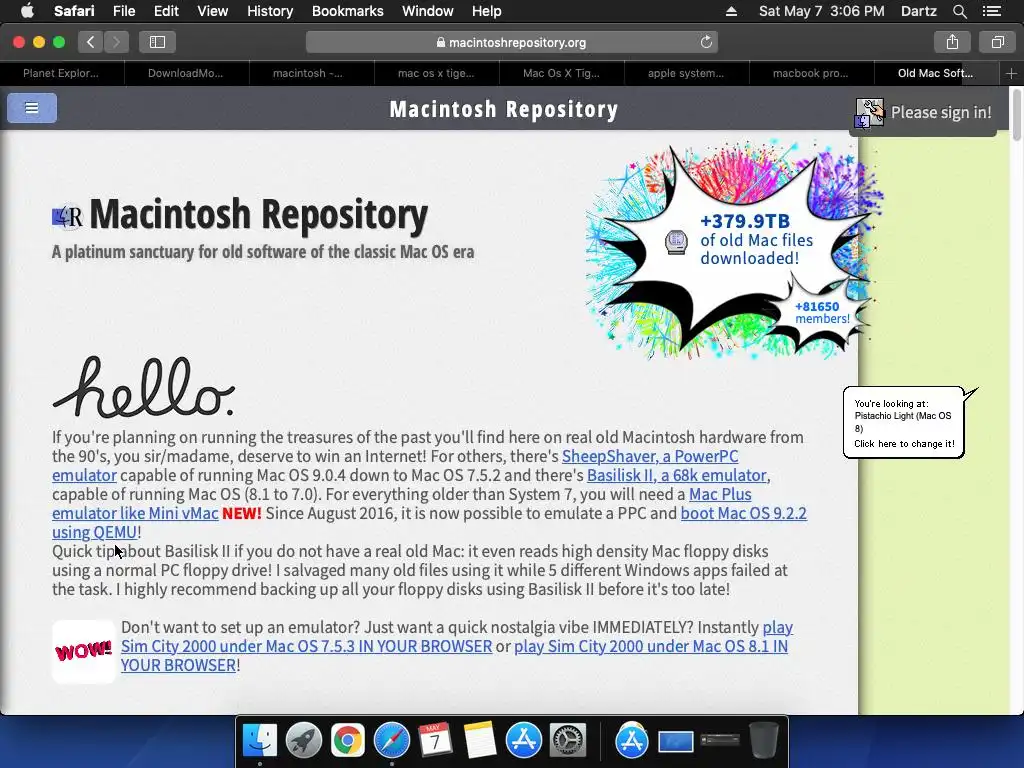The image size is (1024, 768).
Task: Follow the Basilisk II 68k emulator link
Action: (x=677, y=475)
